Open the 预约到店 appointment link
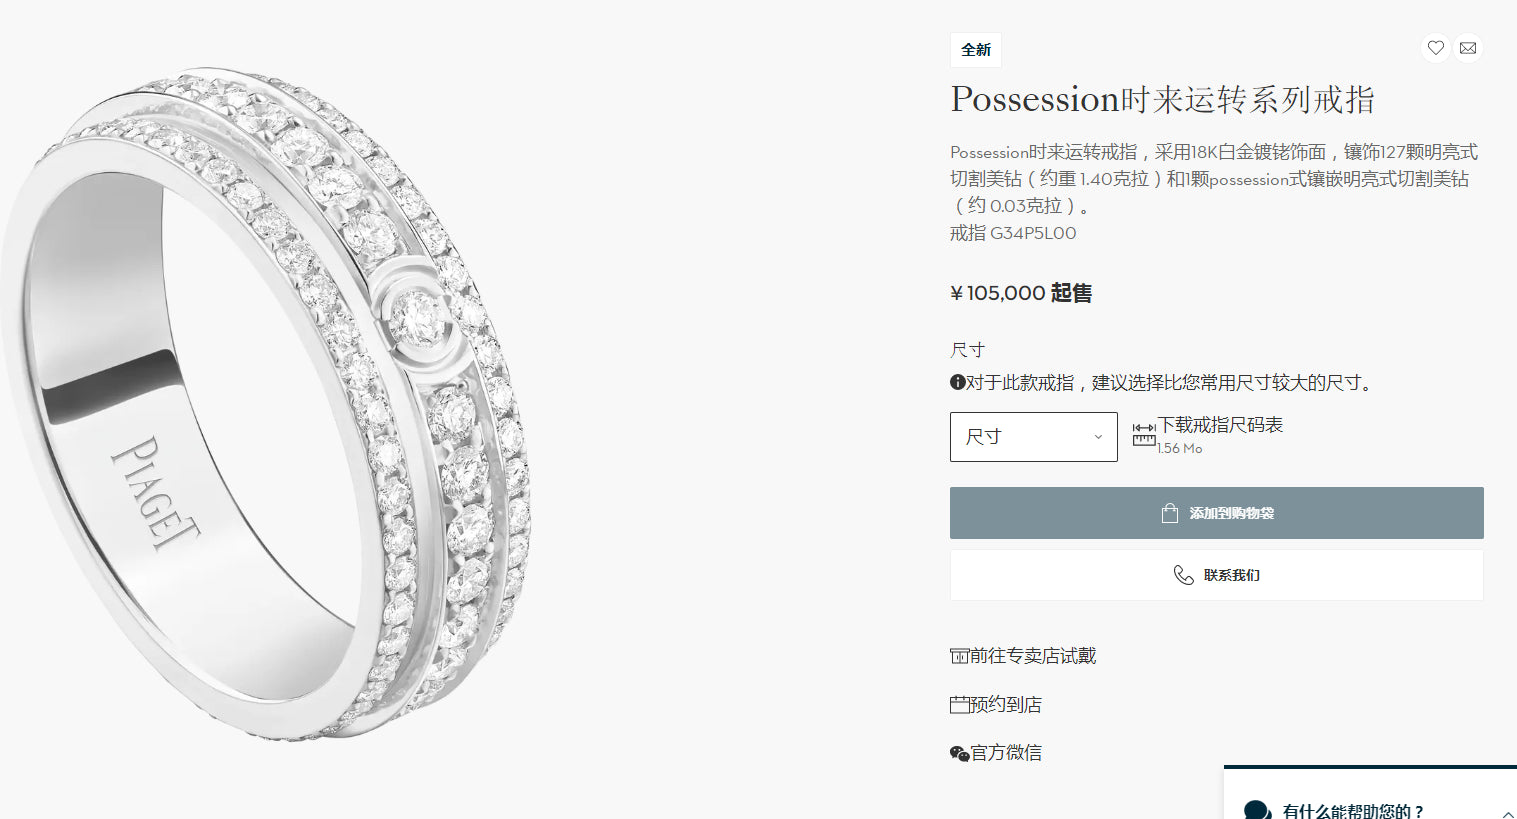The height and width of the screenshot is (819, 1517). [x=1006, y=705]
